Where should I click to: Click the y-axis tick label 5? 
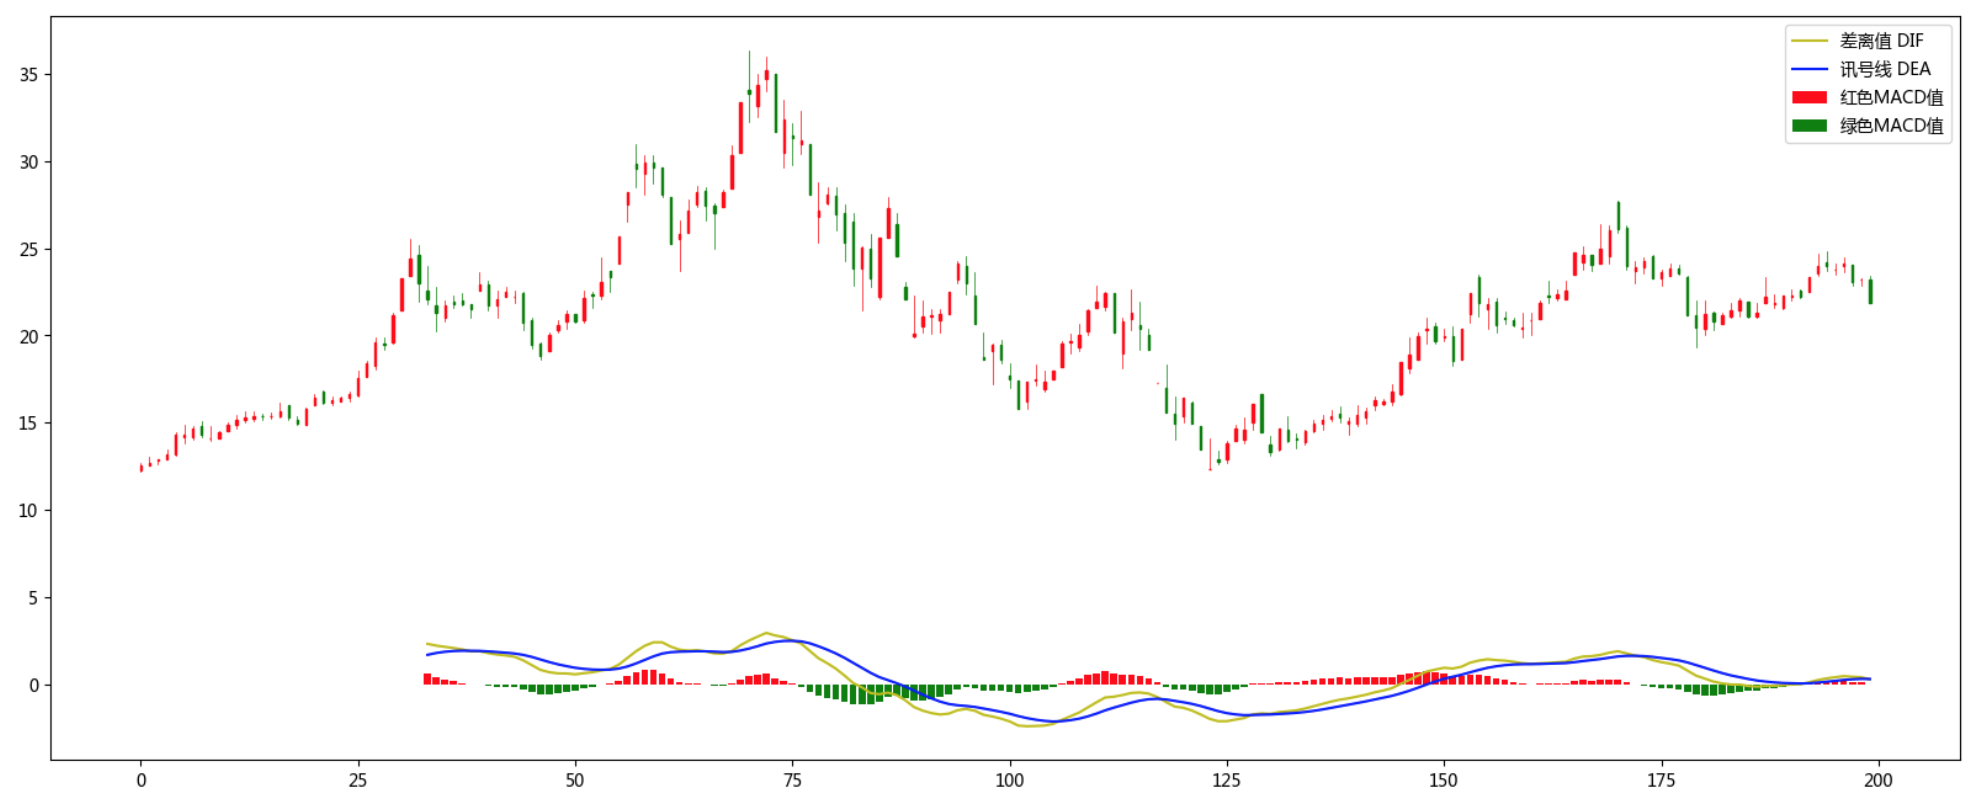coord(34,598)
